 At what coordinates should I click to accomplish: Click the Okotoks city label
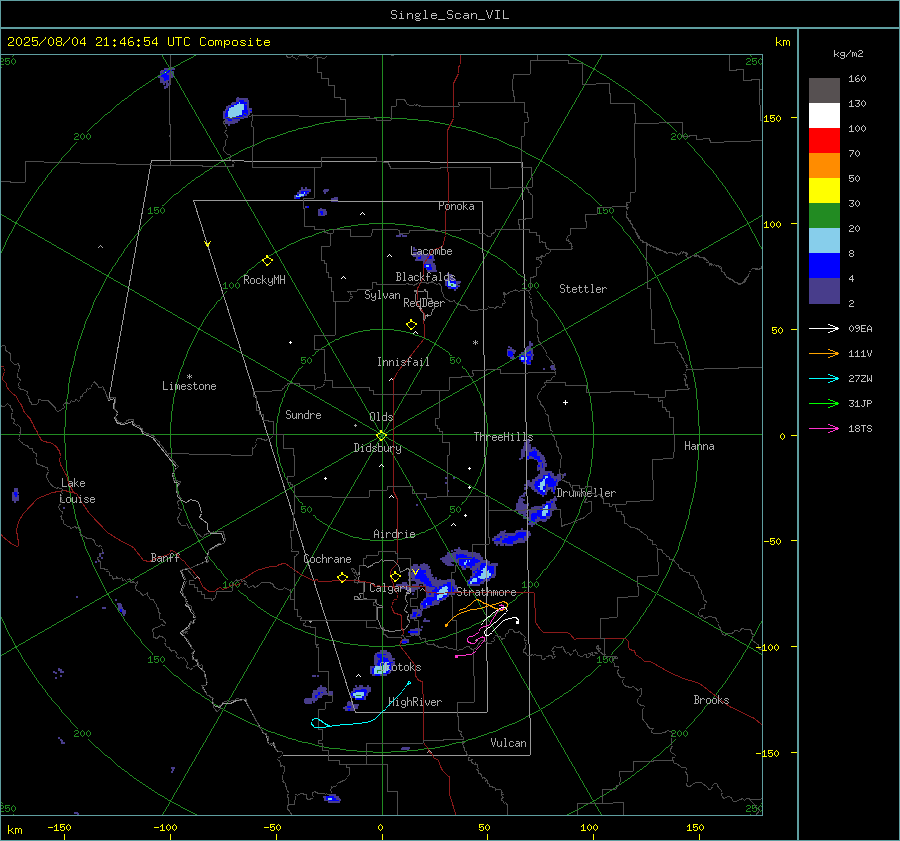click(x=400, y=667)
